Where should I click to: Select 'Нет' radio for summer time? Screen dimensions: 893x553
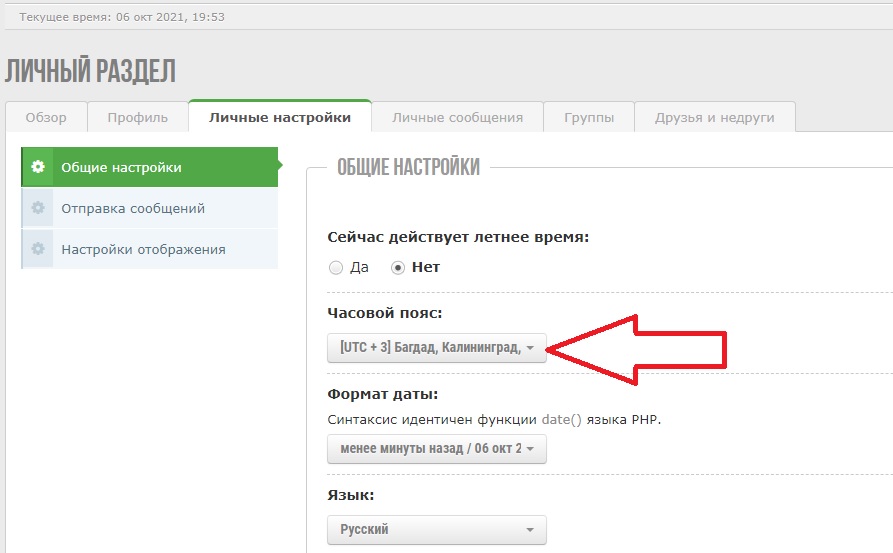(x=398, y=268)
